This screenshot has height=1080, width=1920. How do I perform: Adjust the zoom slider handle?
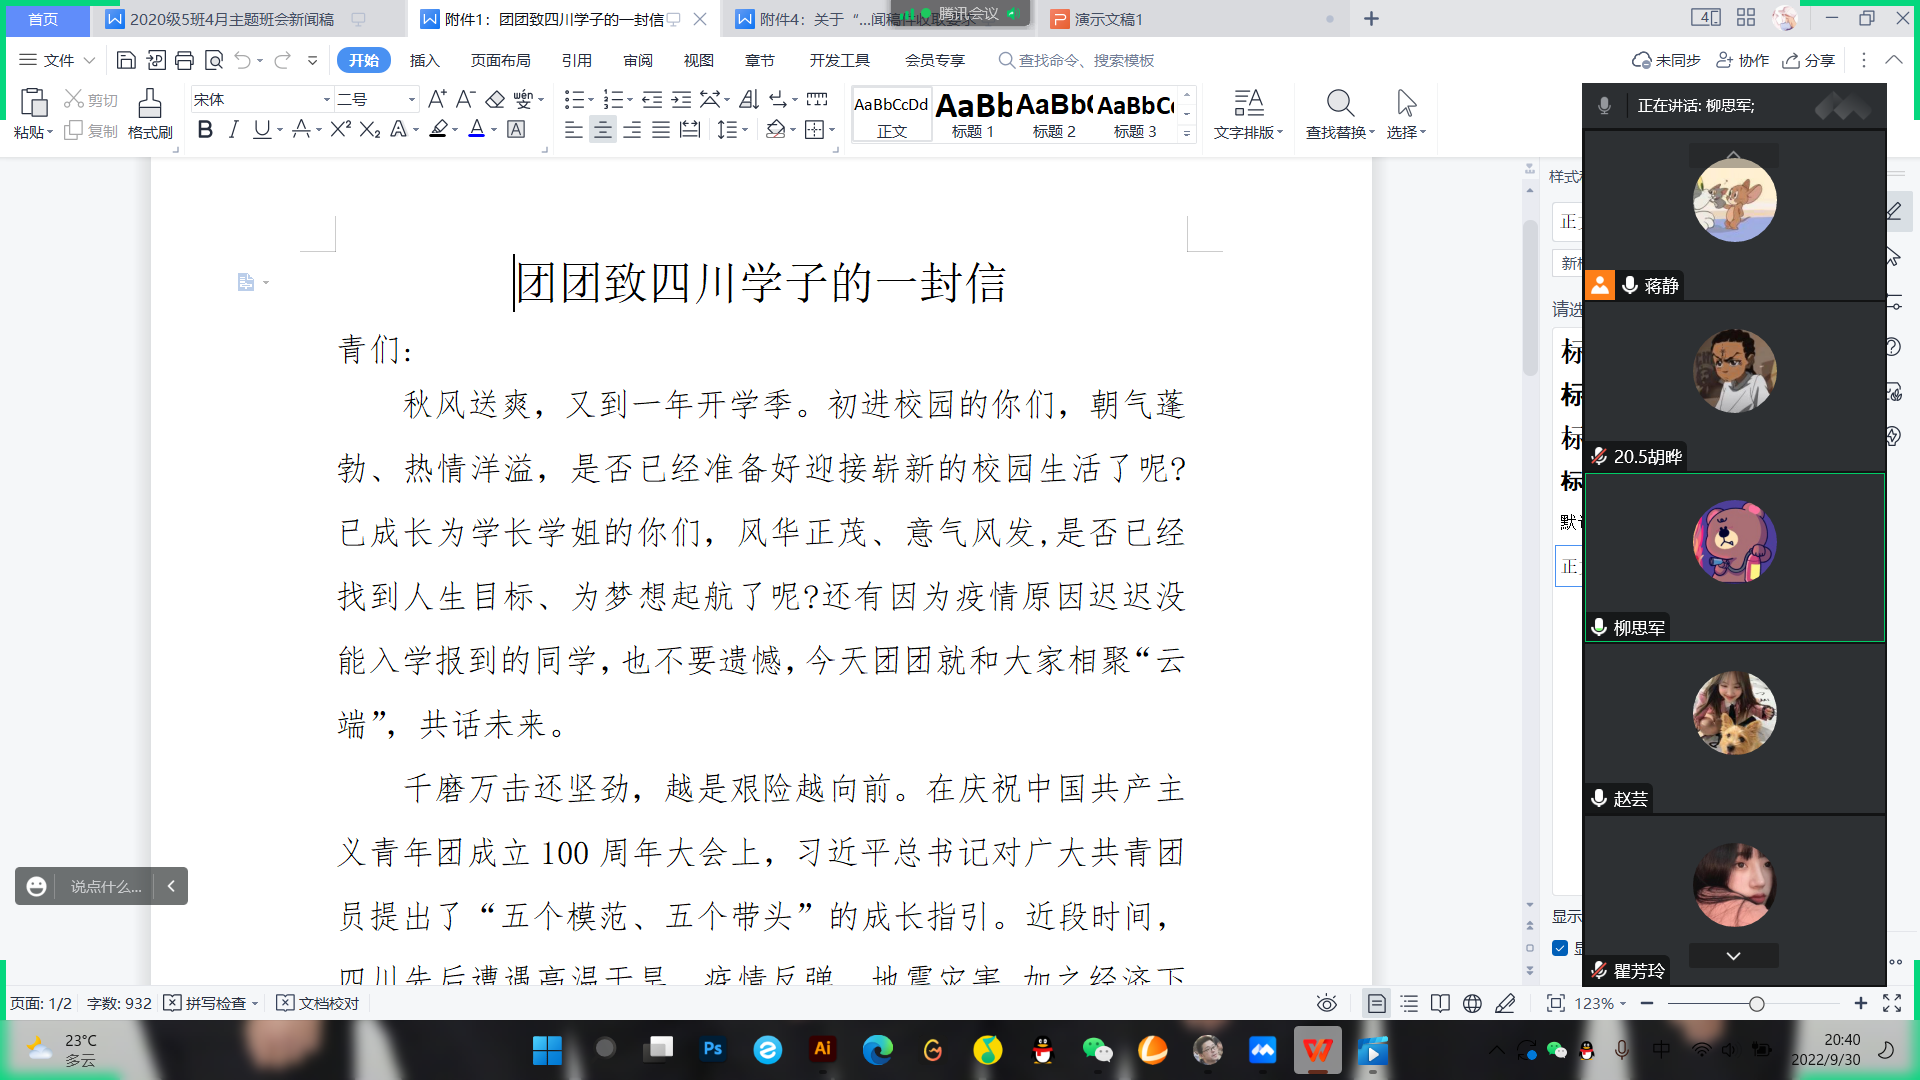tap(1756, 1003)
